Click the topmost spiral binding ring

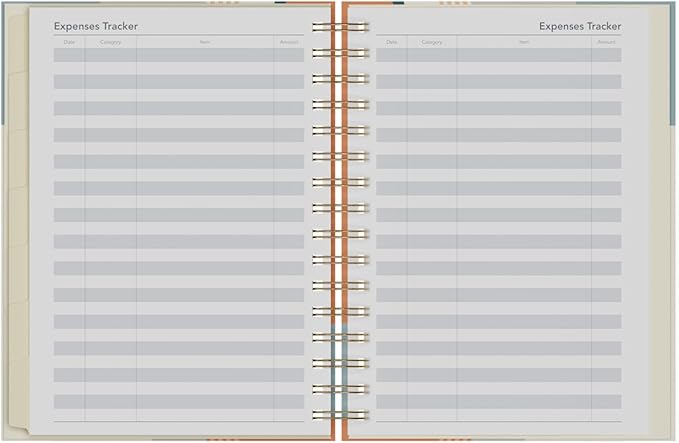click(x=340, y=26)
